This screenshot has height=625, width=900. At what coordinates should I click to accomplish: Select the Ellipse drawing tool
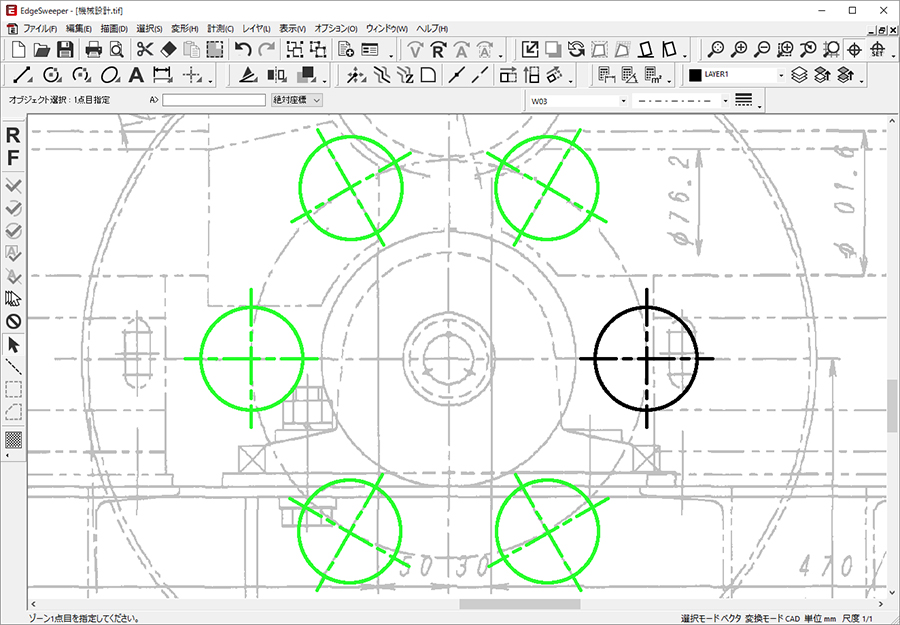110,75
